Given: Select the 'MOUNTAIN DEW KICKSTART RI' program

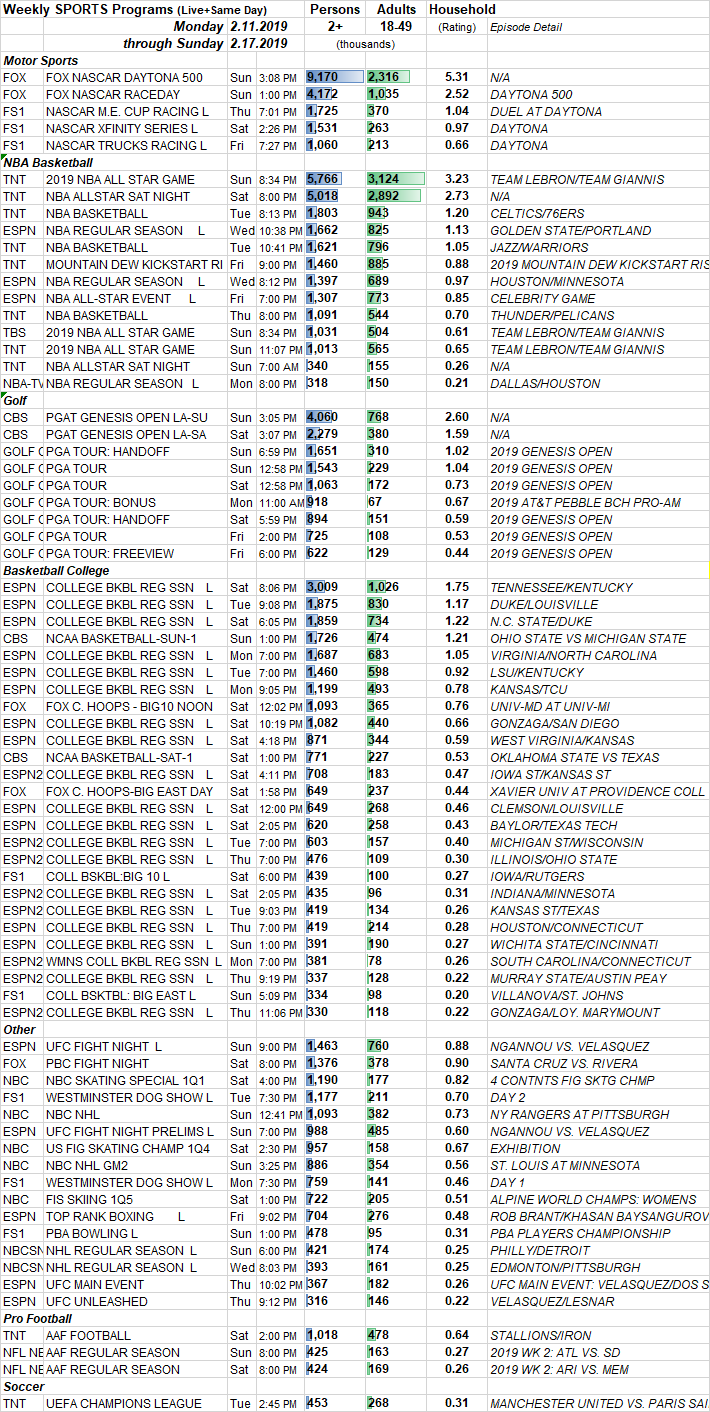Looking at the screenshot, I should click(134, 264).
